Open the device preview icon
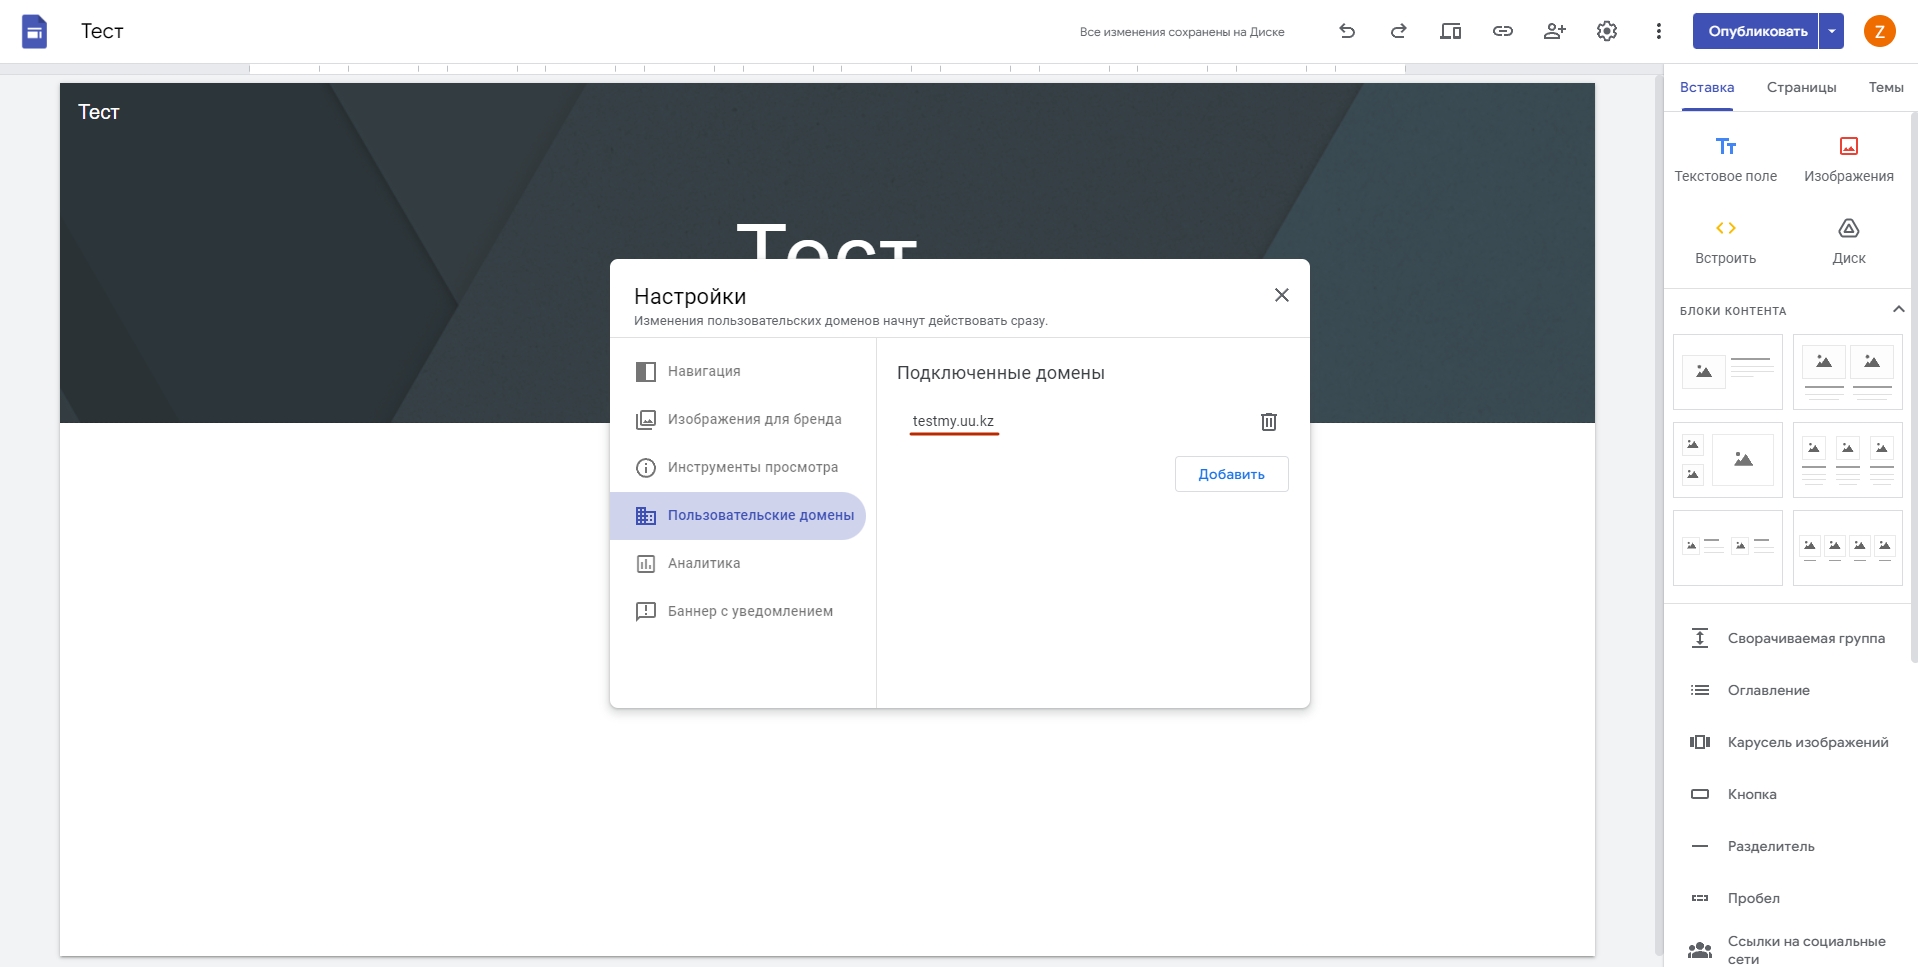The image size is (1918, 967). [x=1451, y=31]
